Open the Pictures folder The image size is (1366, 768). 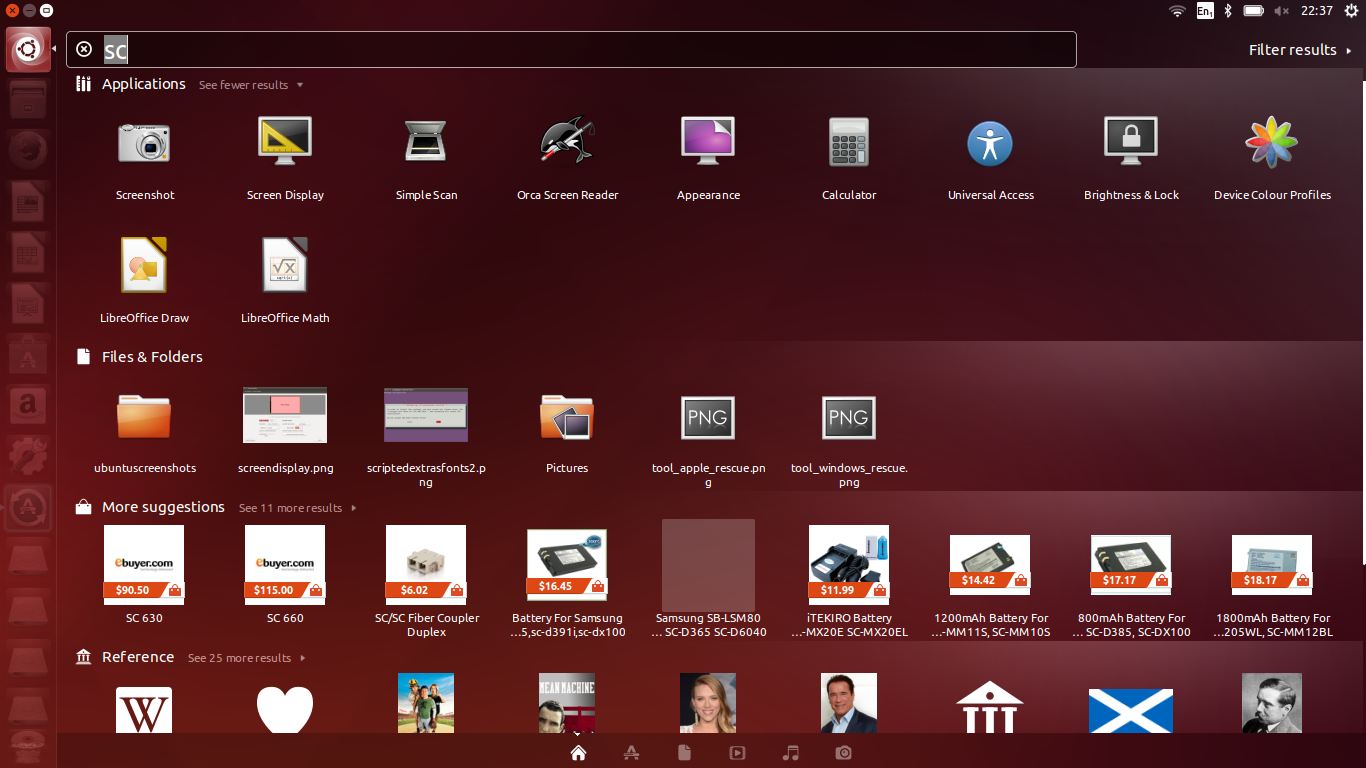click(567, 432)
